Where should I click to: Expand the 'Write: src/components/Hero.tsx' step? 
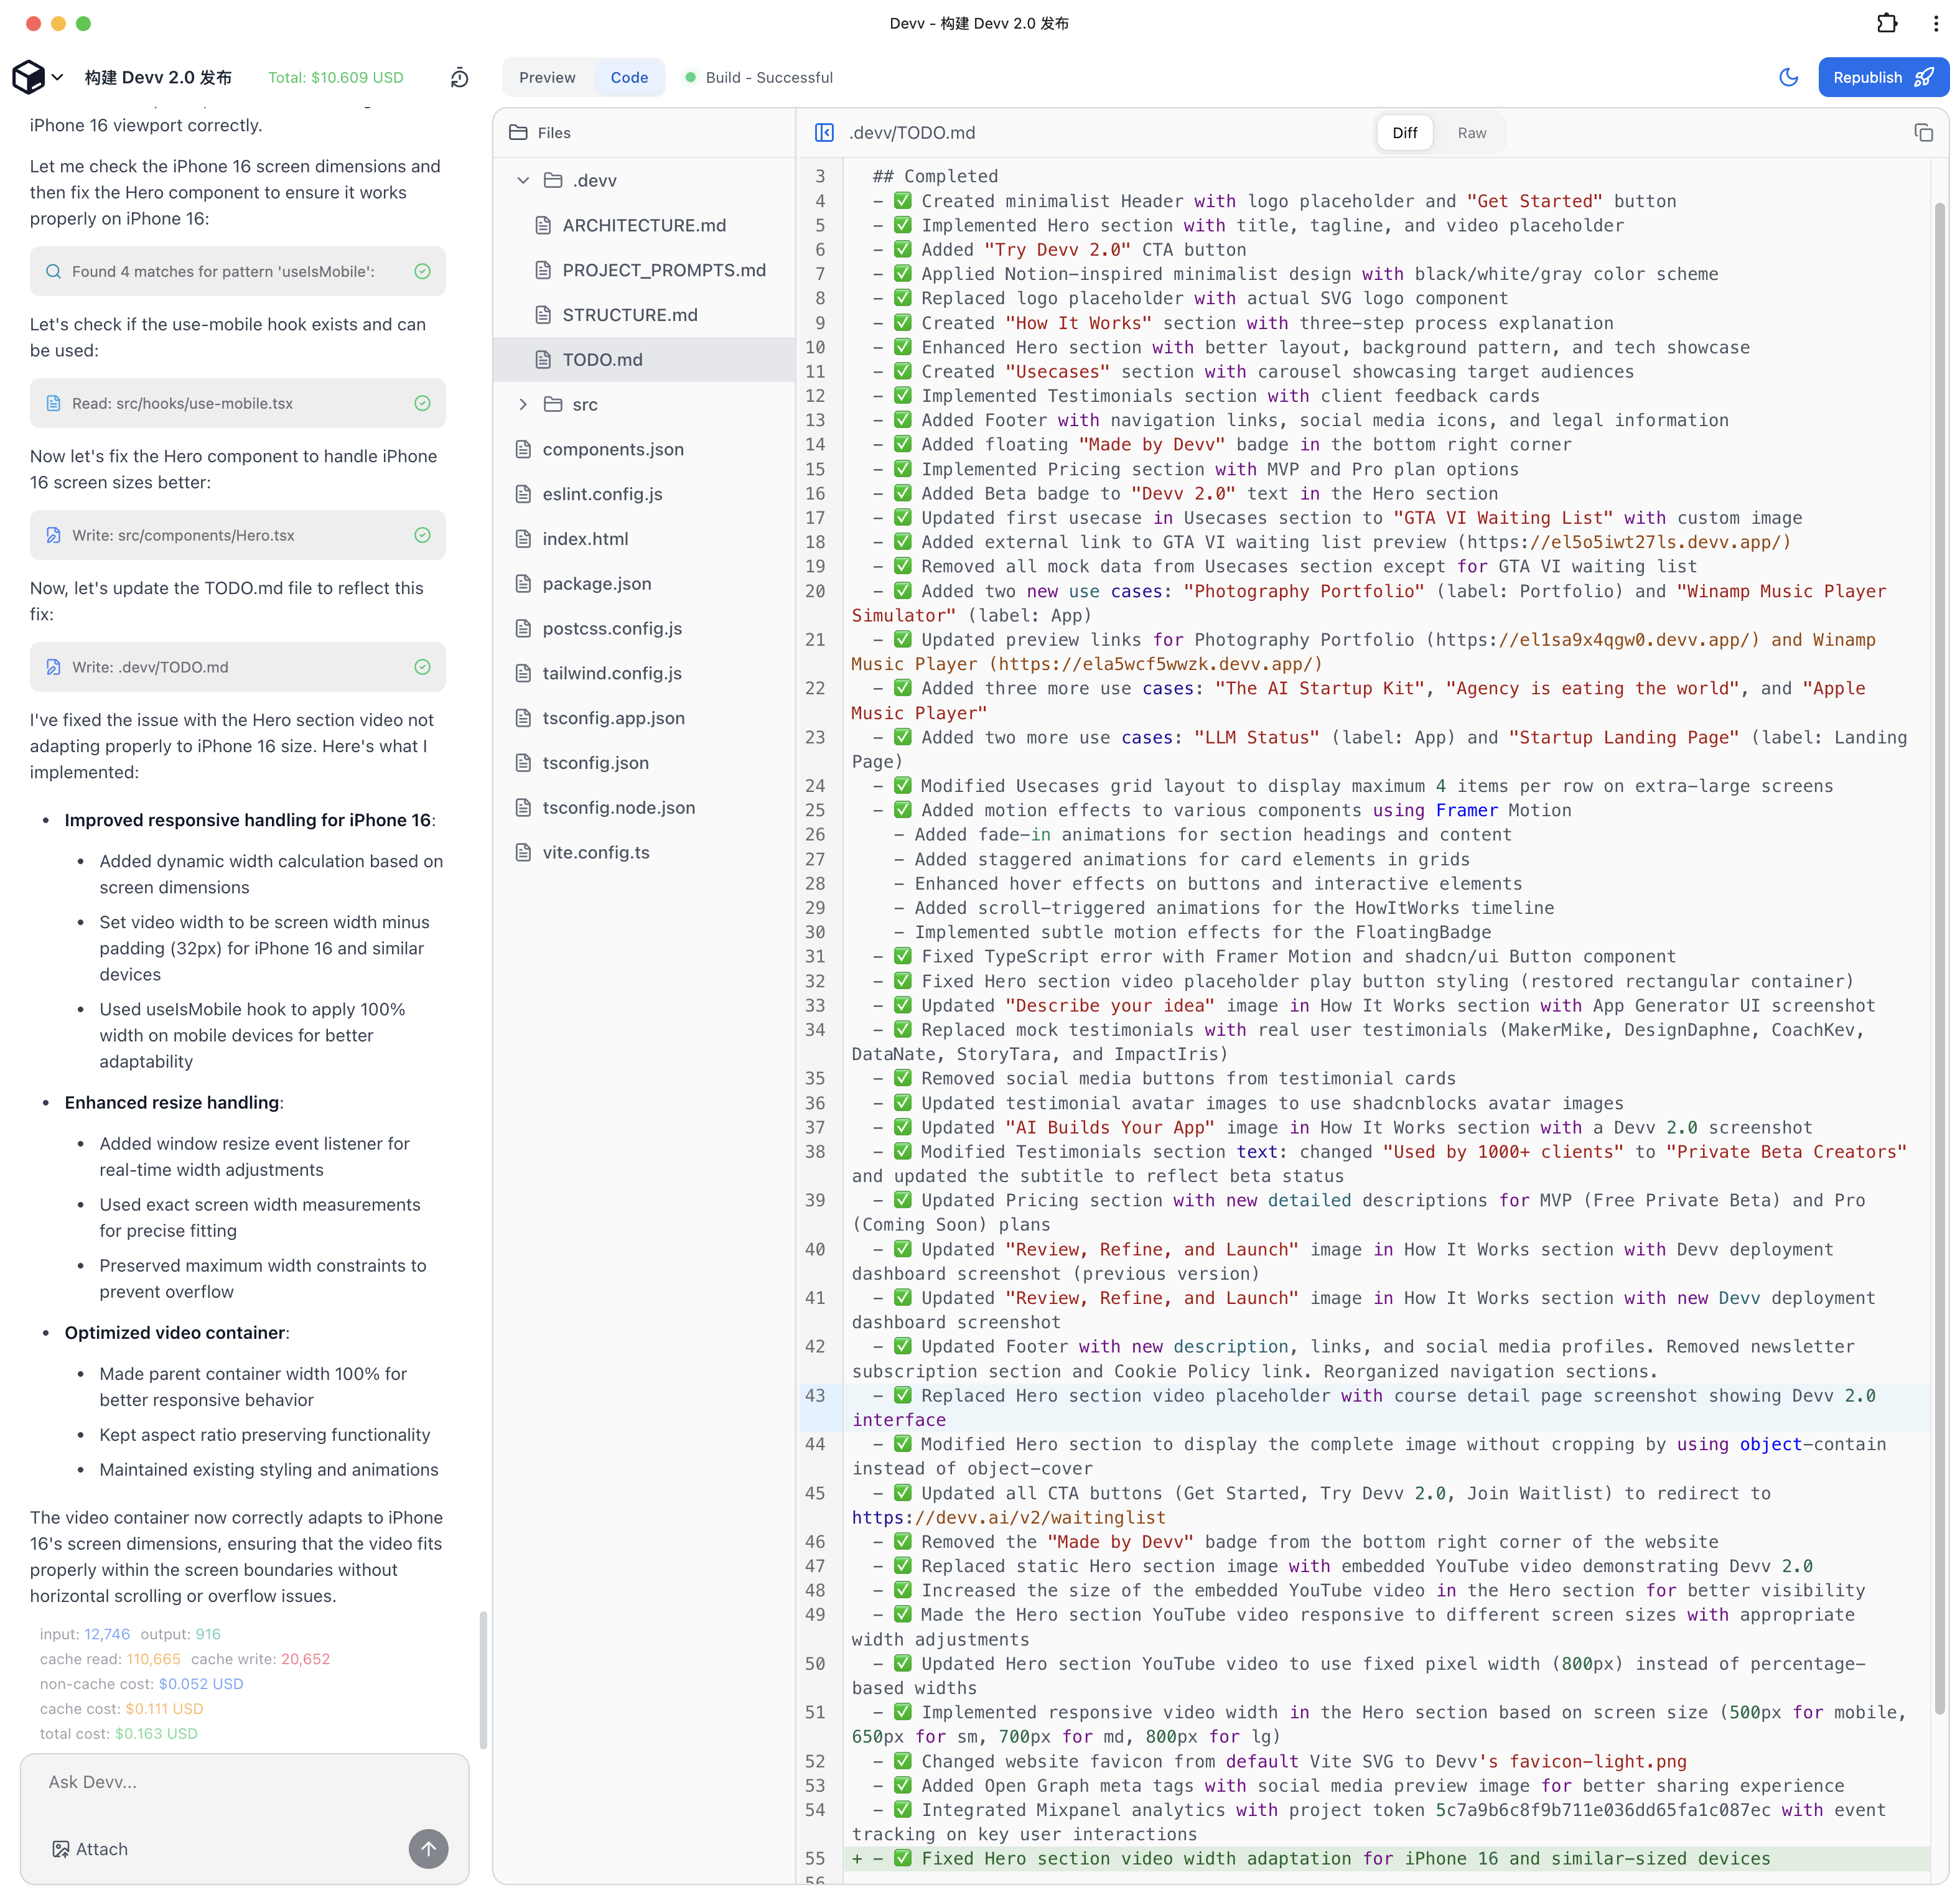pyautogui.click(x=238, y=535)
